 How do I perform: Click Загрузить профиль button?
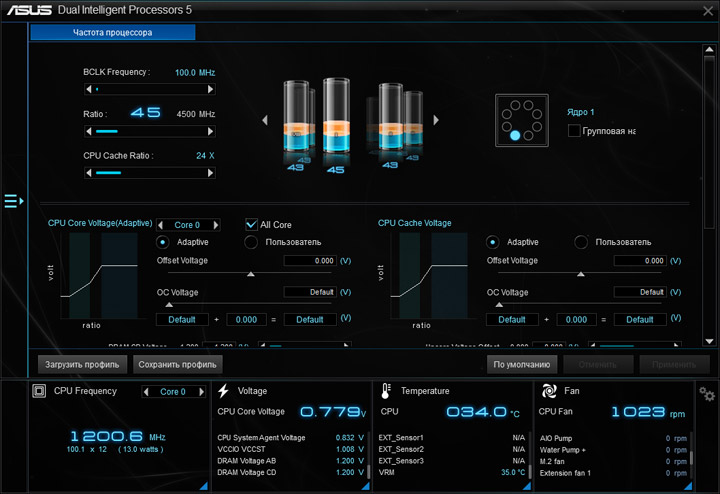pos(82,365)
